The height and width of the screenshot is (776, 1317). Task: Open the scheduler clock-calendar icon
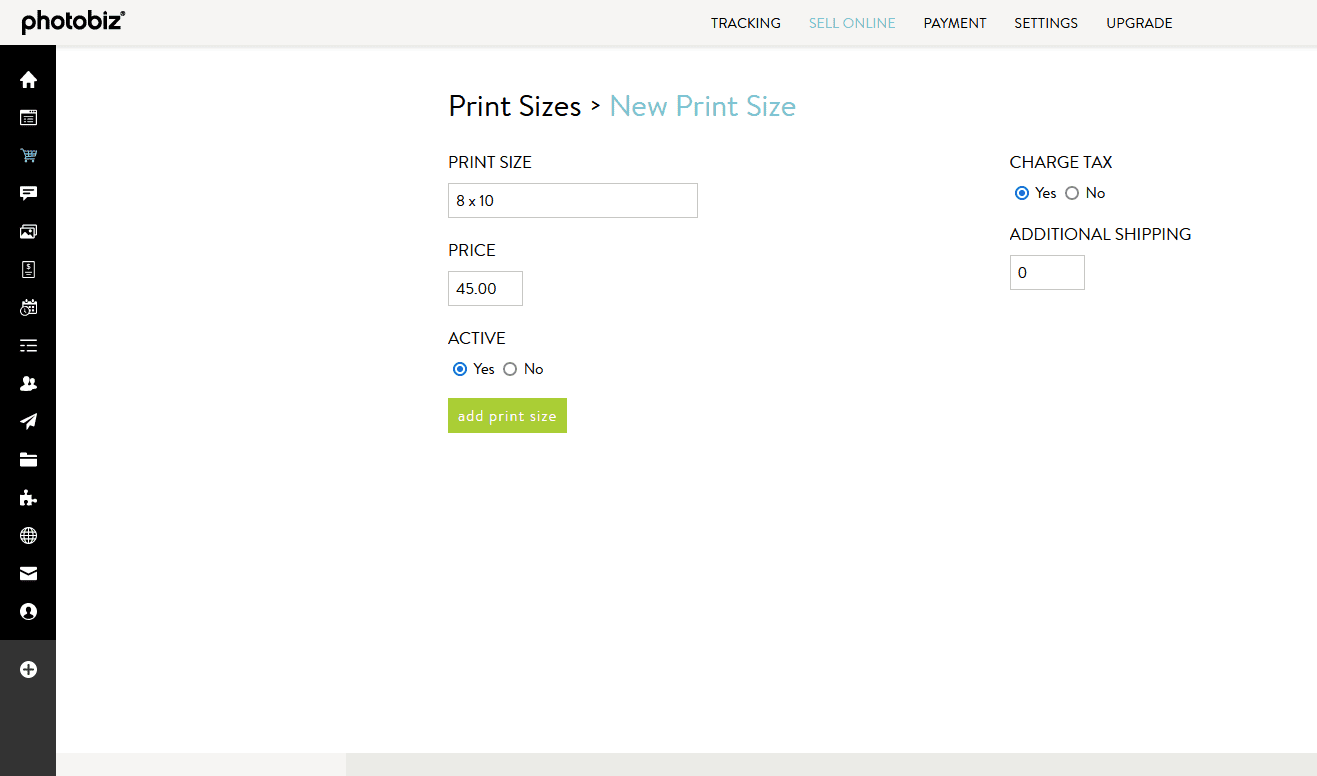[x=28, y=307]
